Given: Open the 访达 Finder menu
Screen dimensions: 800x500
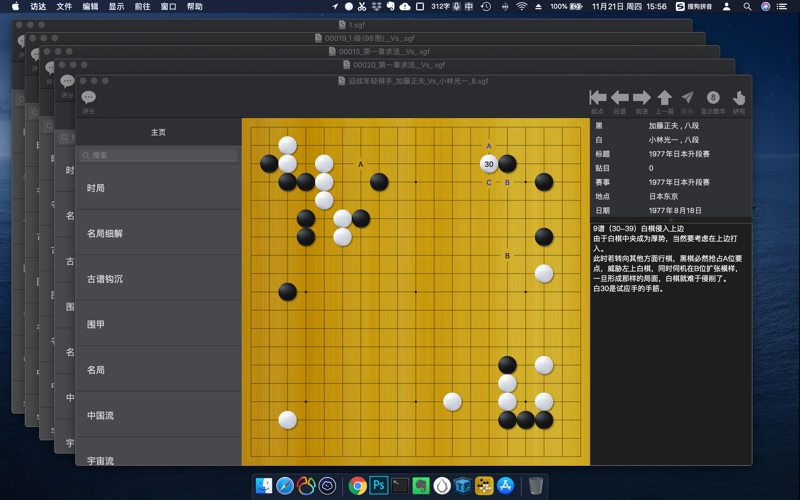Looking at the screenshot, I should [38, 6].
